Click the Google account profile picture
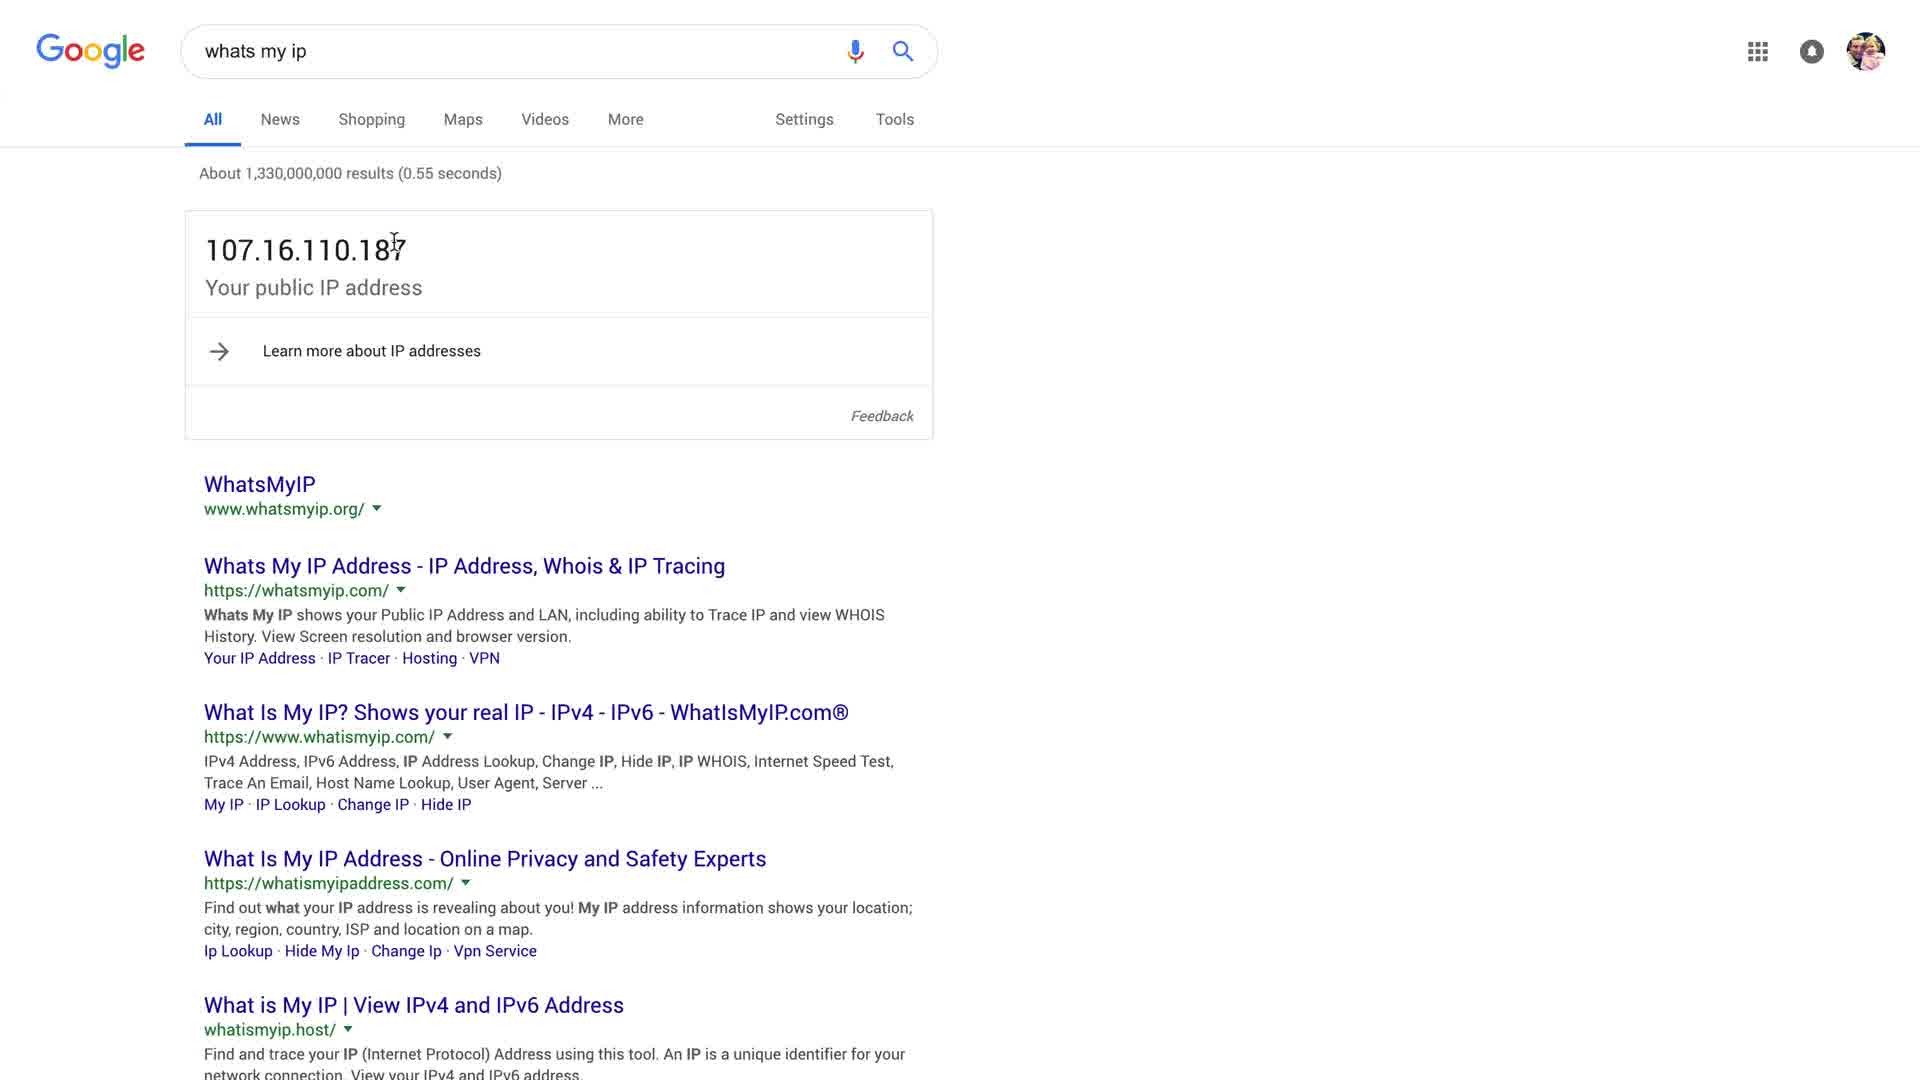Image resolution: width=1920 pixels, height=1080 pixels. point(1865,52)
